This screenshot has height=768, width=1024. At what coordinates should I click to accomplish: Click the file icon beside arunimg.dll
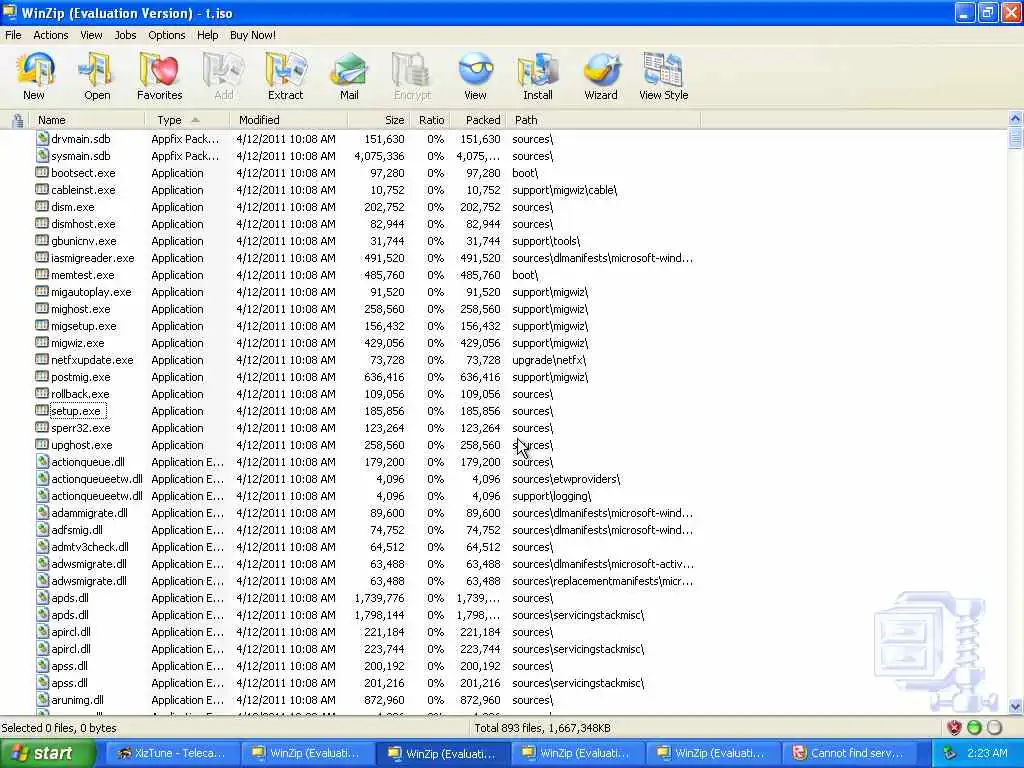click(x=42, y=699)
